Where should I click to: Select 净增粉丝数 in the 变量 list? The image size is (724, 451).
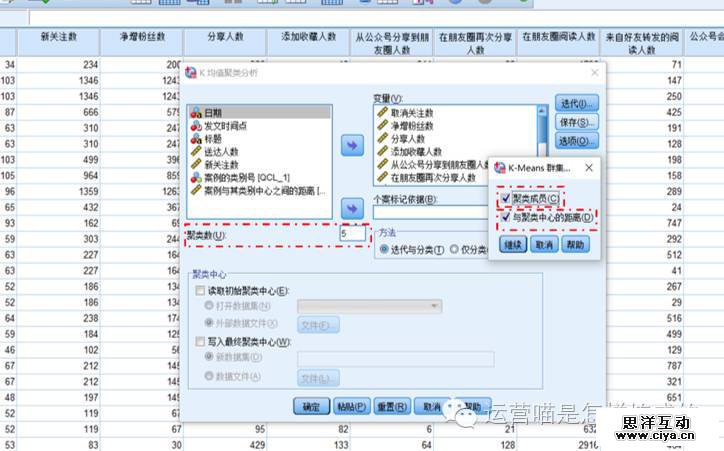pyautogui.click(x=406, y=126)
